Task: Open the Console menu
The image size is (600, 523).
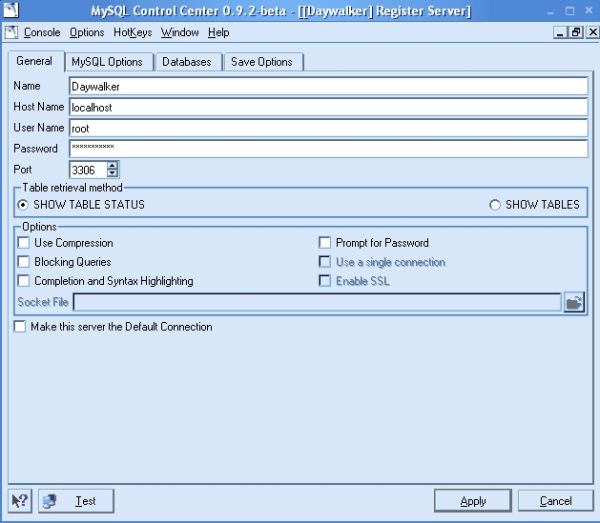Action: 42,33
